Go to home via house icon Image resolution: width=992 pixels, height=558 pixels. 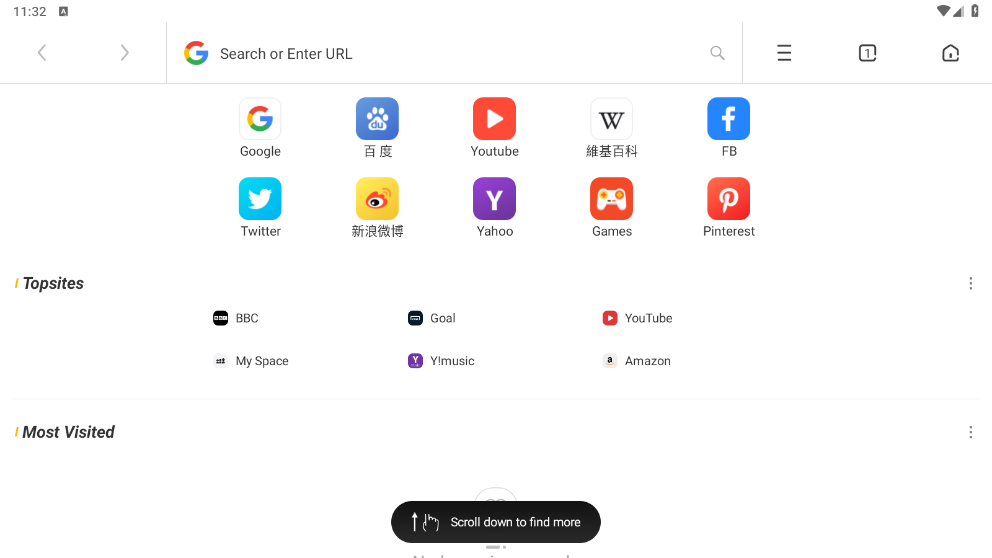coord(950,53)
